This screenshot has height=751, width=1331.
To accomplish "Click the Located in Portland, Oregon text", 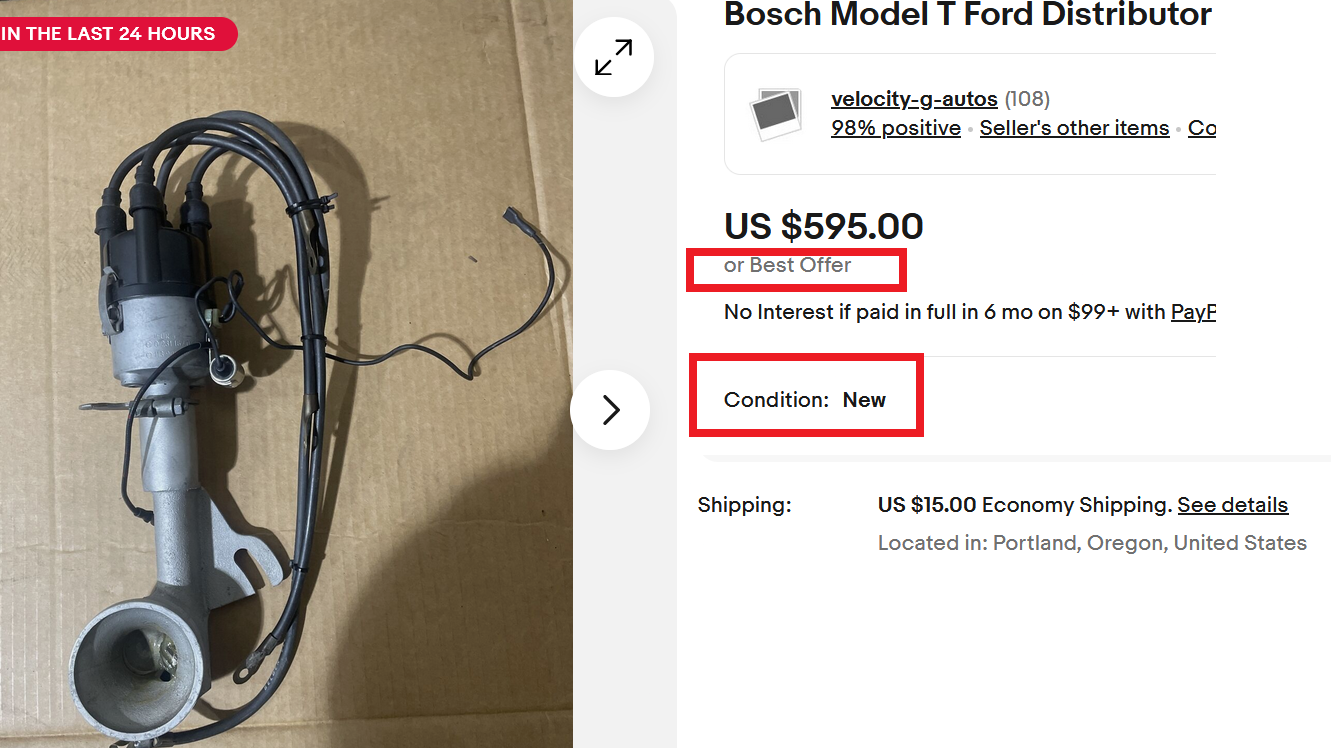I will [1091, 543].
